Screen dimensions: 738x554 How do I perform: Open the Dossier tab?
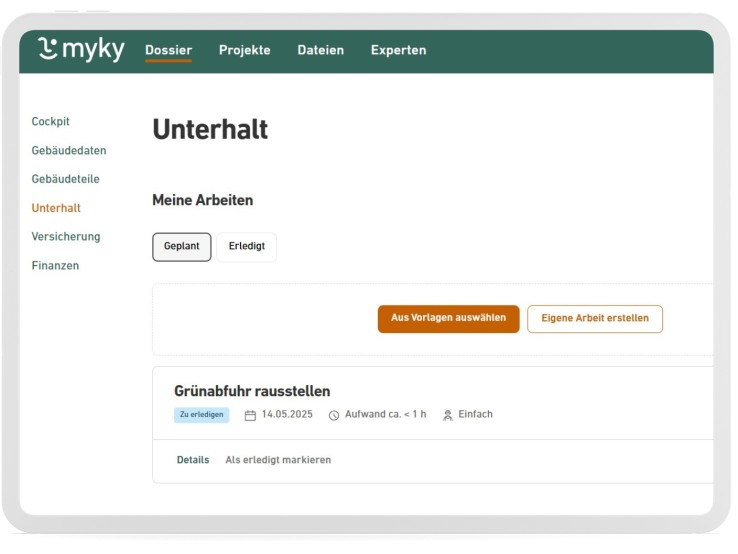point(168,51)
